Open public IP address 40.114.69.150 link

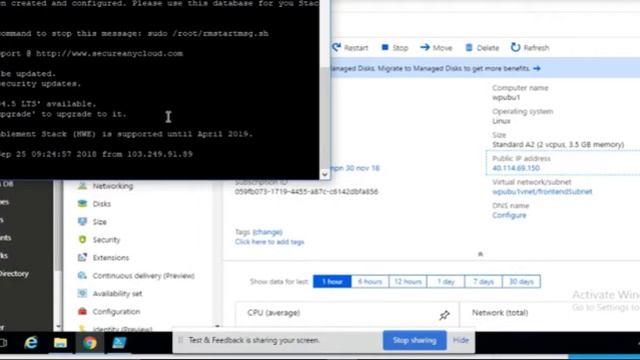point(516,168)
